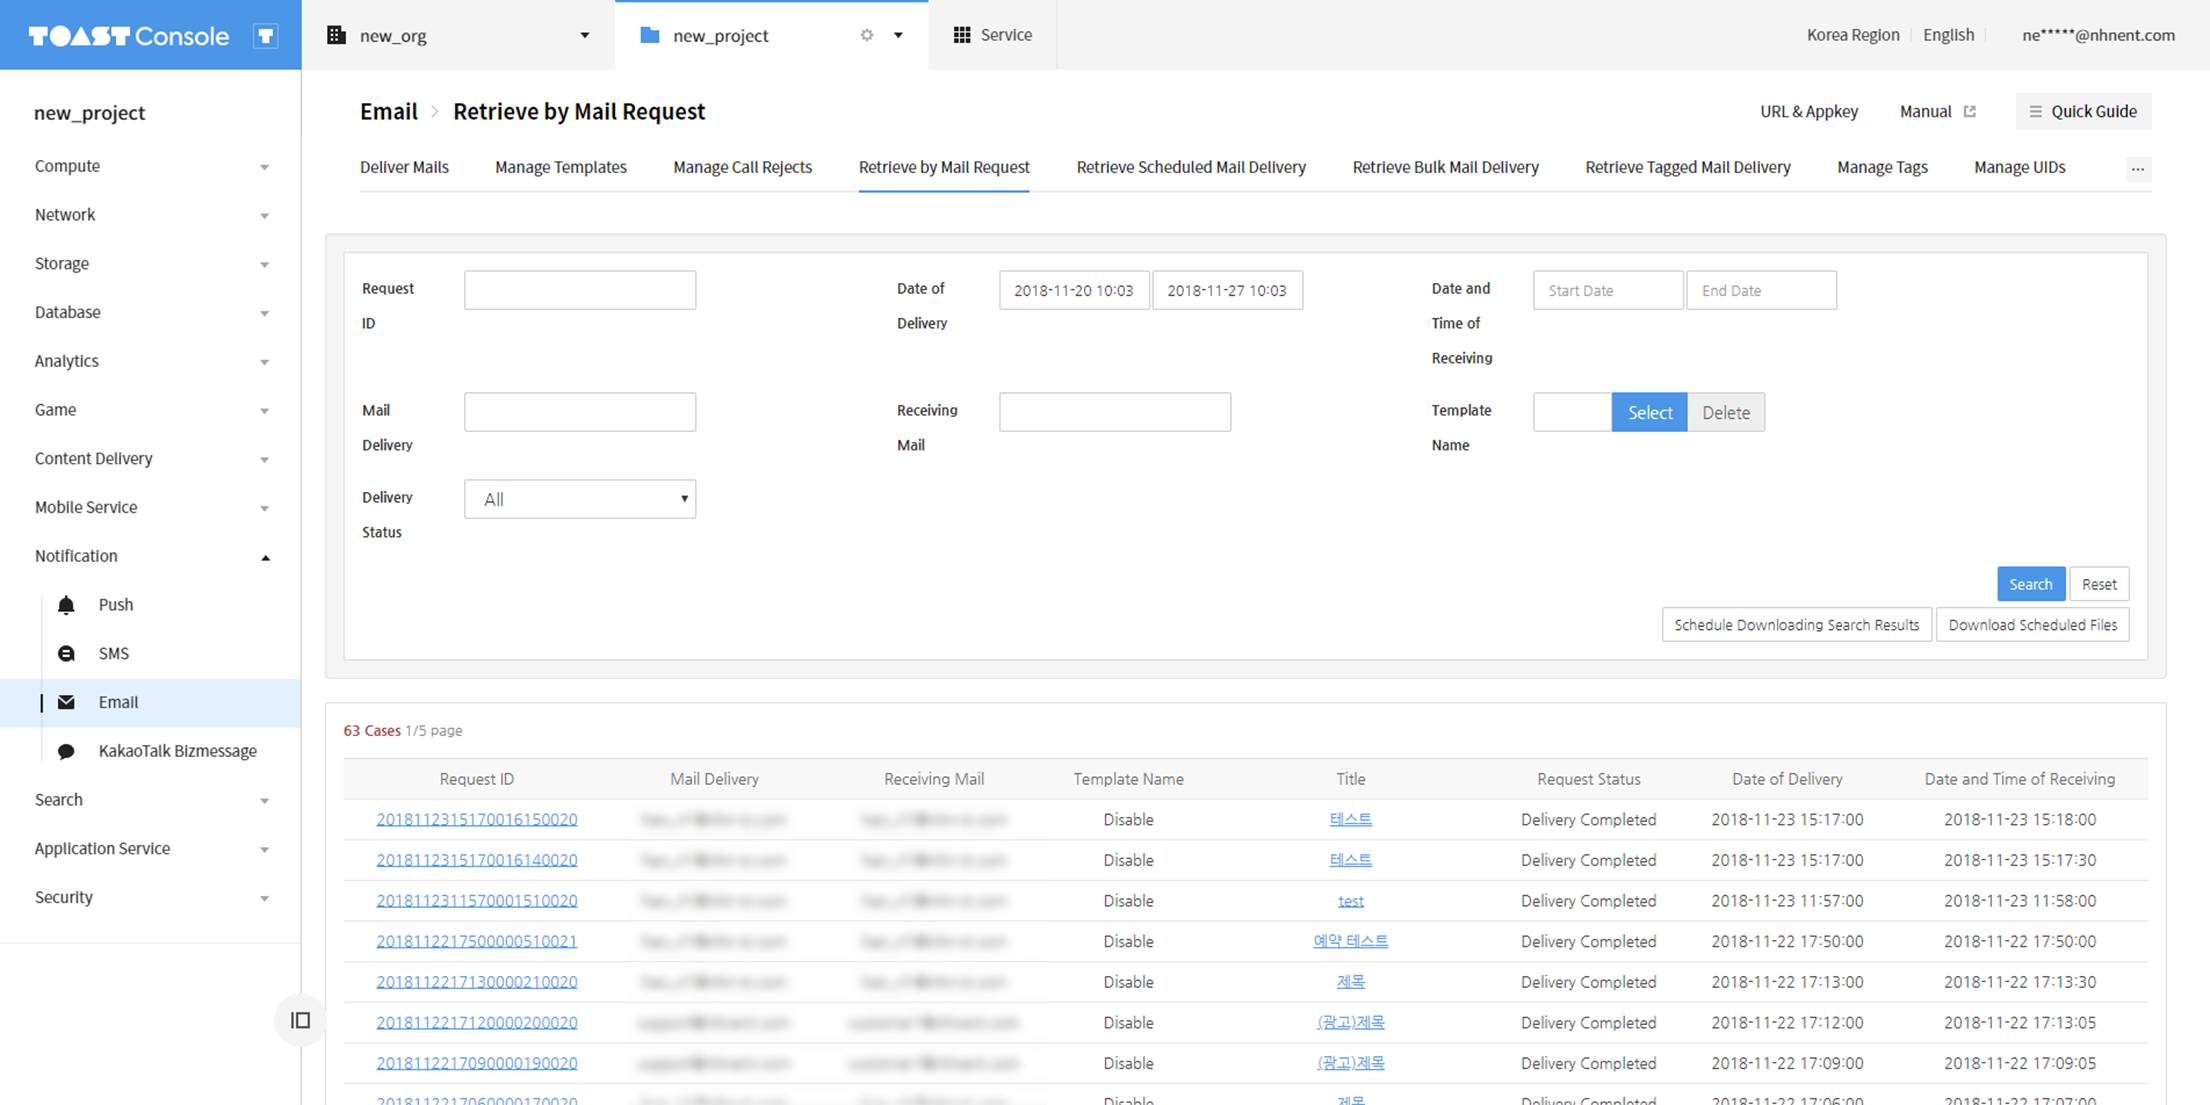Screen dimensions: 2210x1105
Task: Switch to Manage Templates tab
Action: coord(560,167)
